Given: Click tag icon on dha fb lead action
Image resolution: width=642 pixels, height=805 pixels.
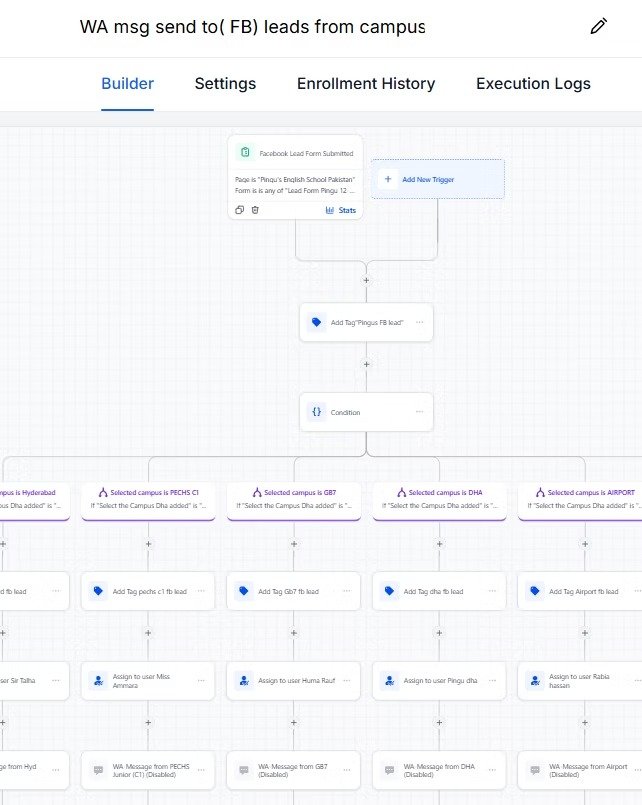Looking at the screenshot, I should (390, 591).
